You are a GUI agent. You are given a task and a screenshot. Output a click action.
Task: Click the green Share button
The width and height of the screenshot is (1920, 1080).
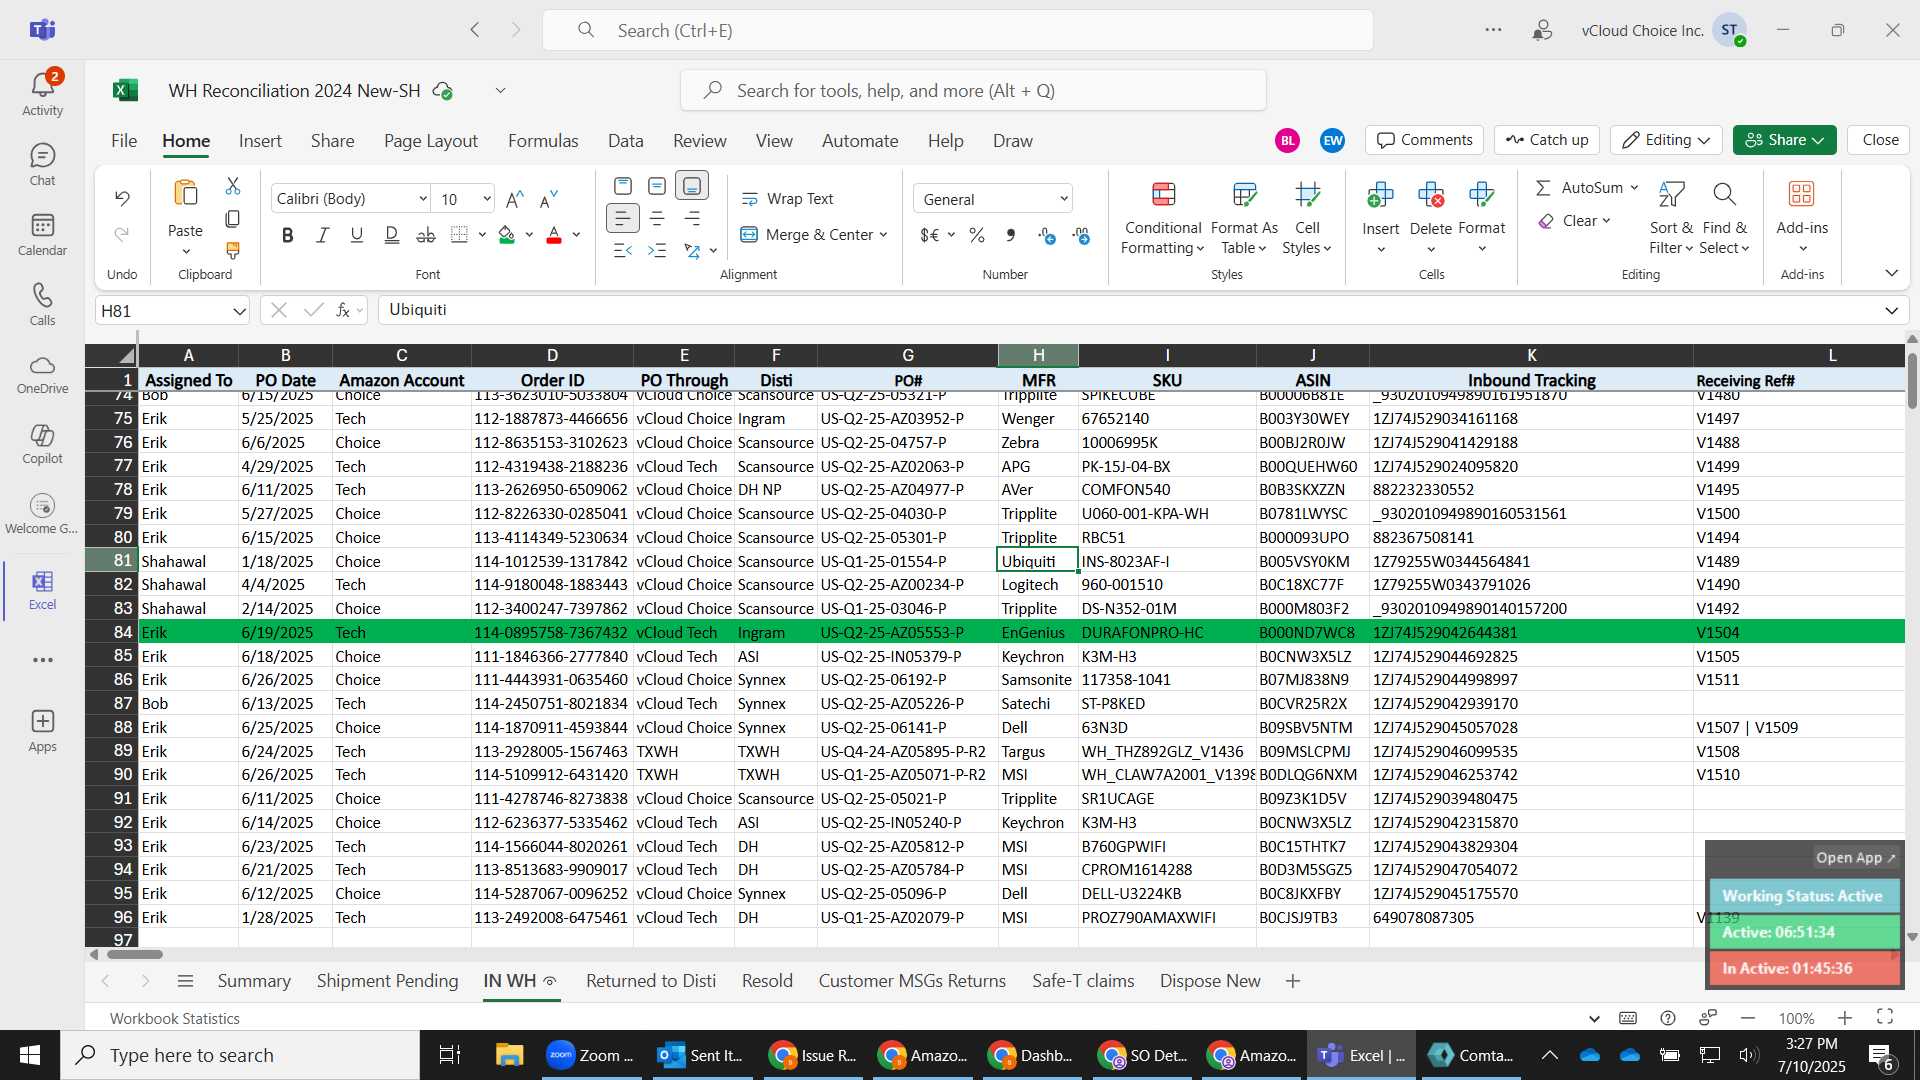tap(1785, 140)
